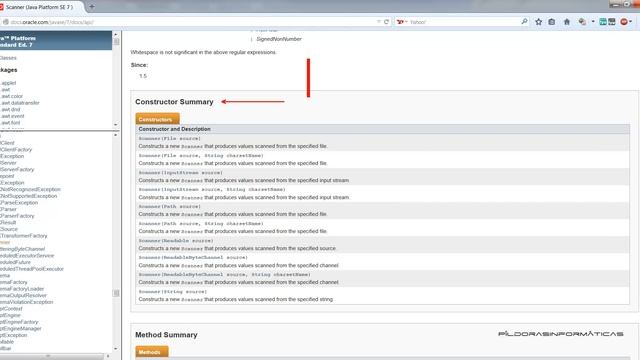Open the NotRecognizedException class link

tap(30, 189)
